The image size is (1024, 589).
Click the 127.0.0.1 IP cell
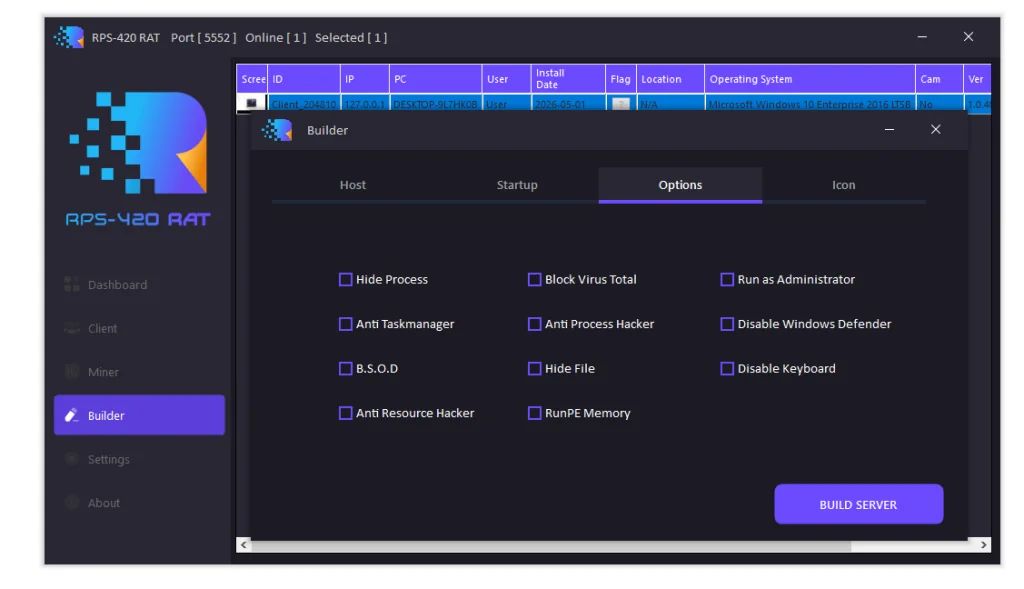365,104
